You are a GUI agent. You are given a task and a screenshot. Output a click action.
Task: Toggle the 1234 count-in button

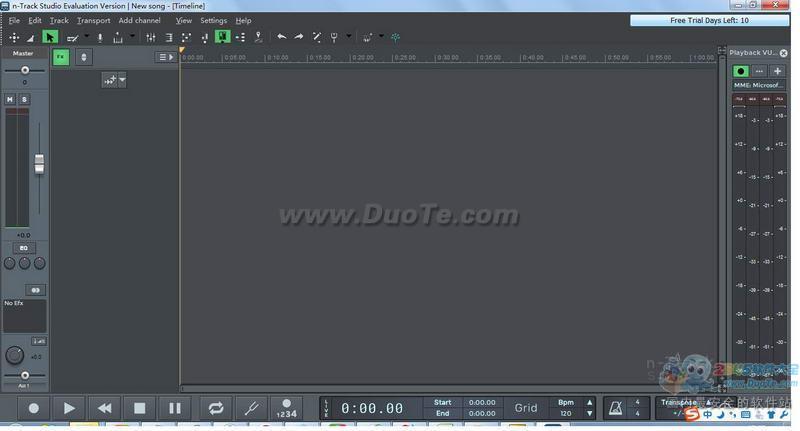[x=286, y=408]
